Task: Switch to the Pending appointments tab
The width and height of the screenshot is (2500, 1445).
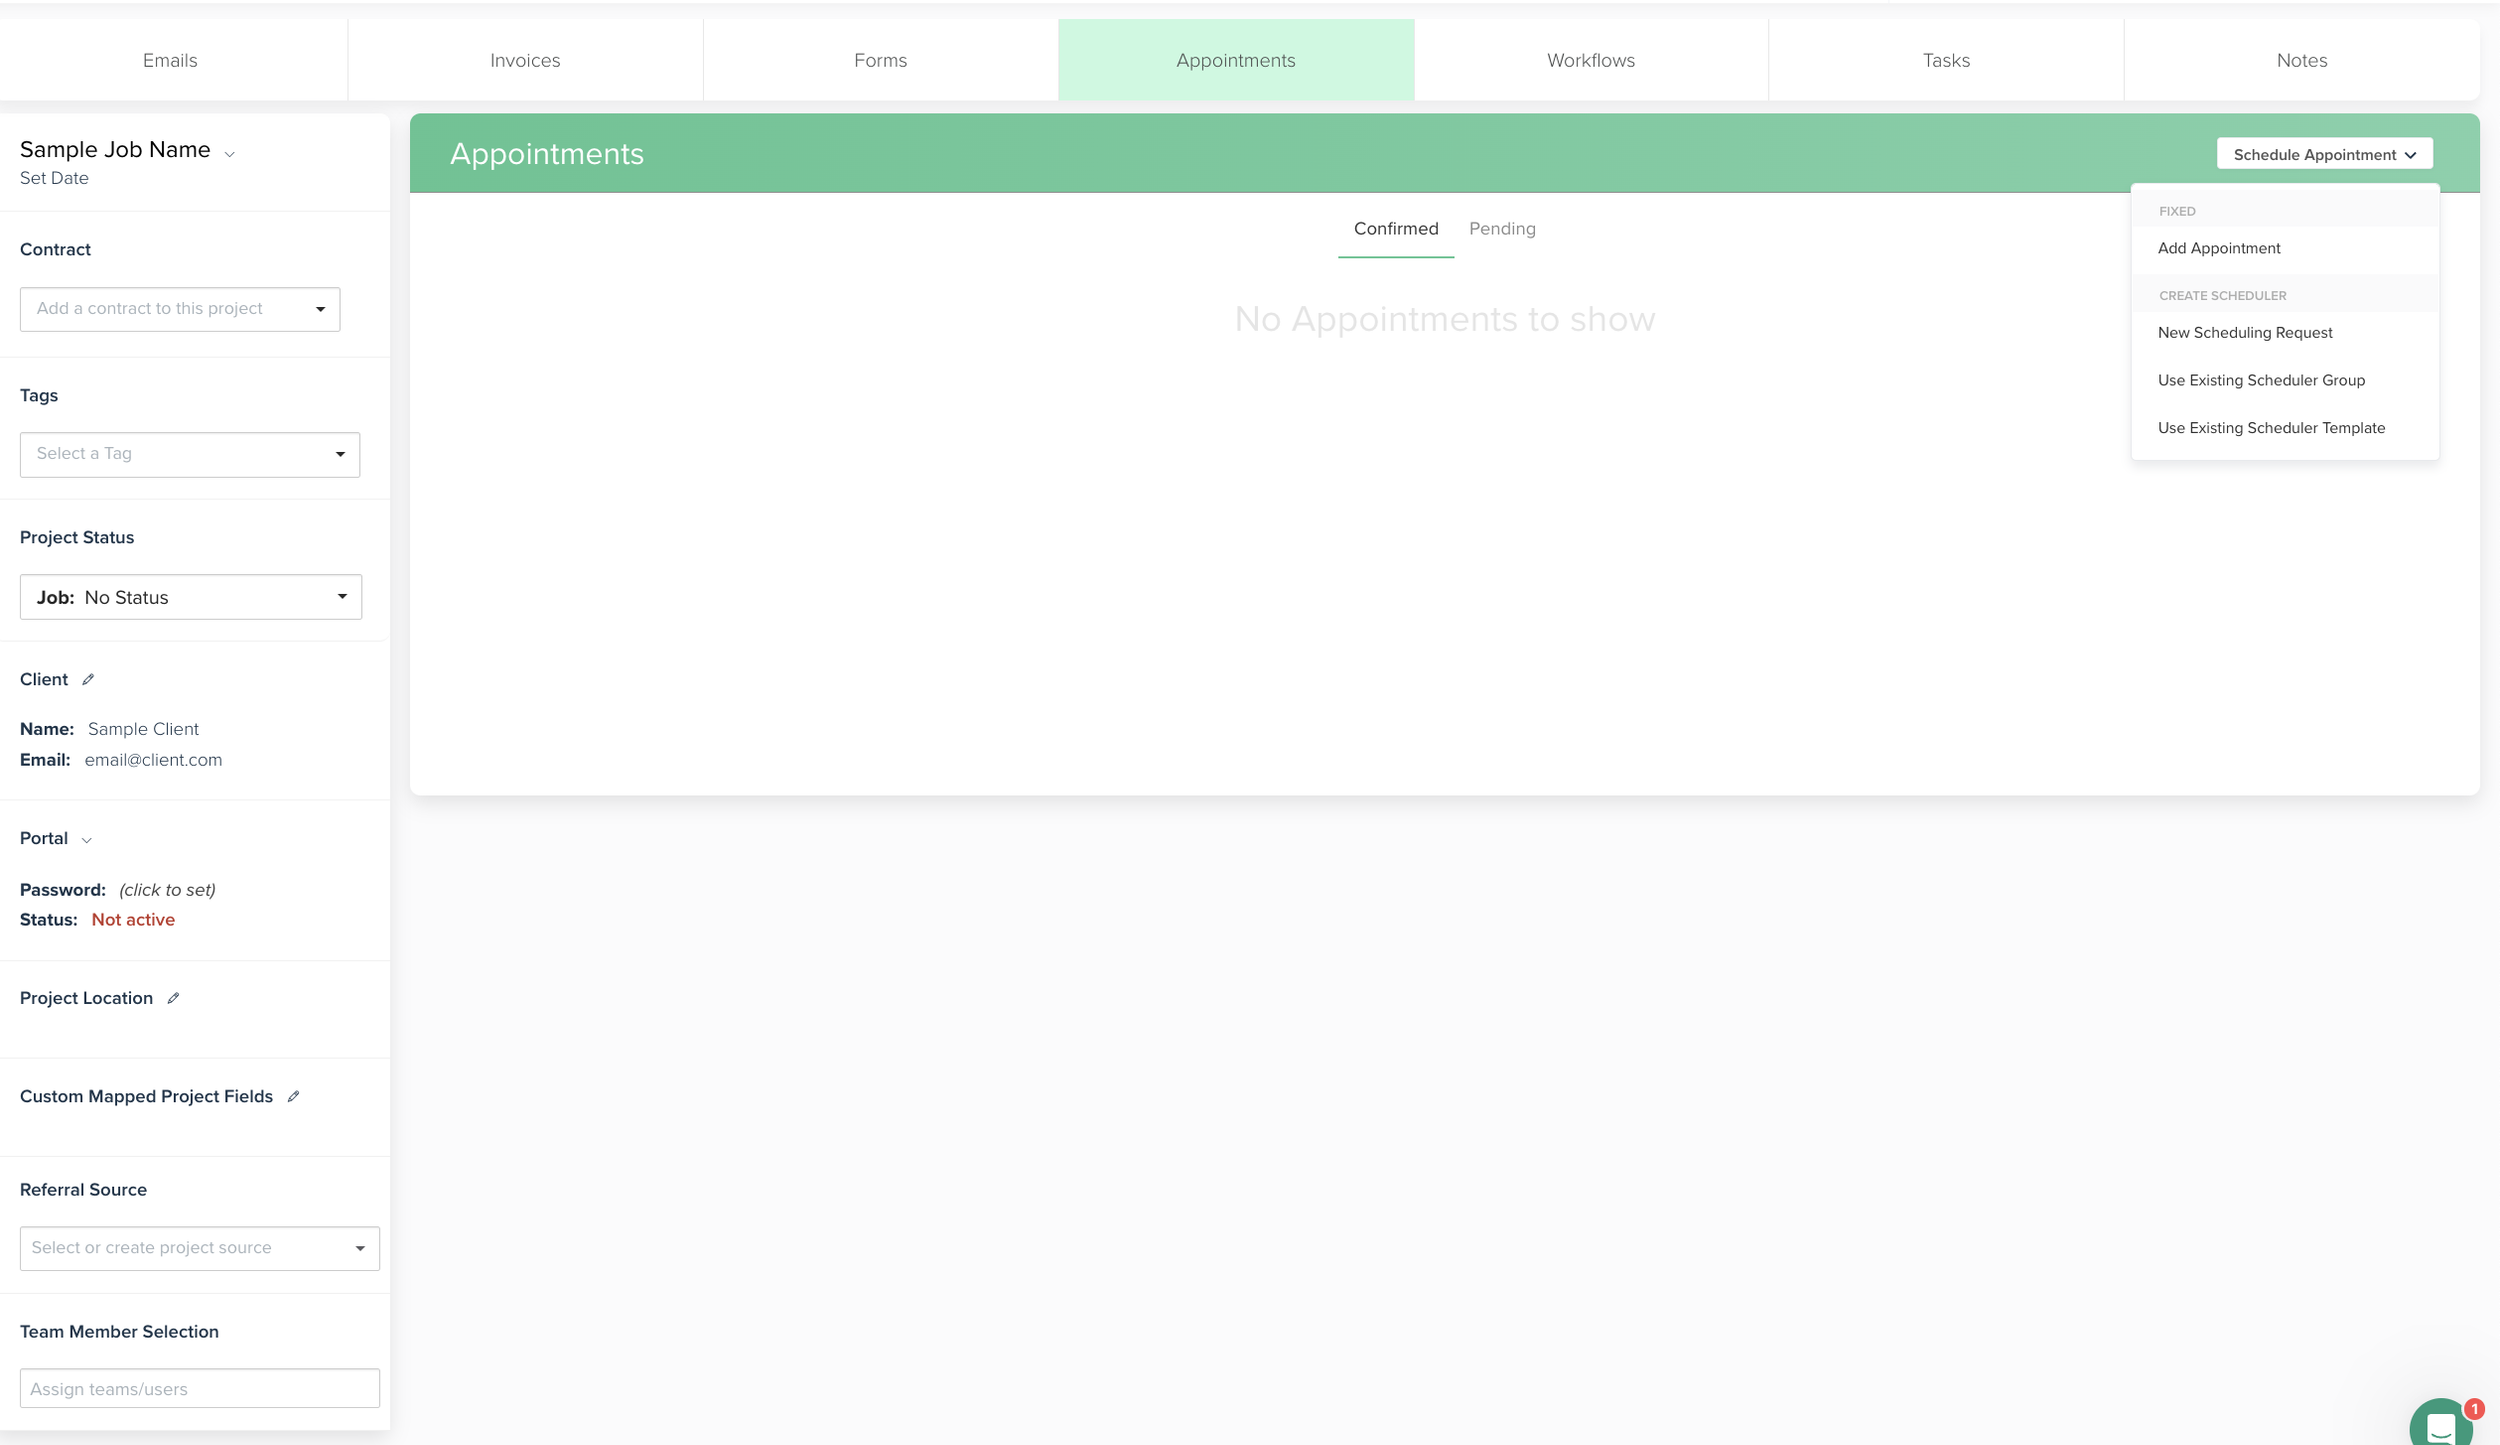Action: click(x=1501, y=229)
